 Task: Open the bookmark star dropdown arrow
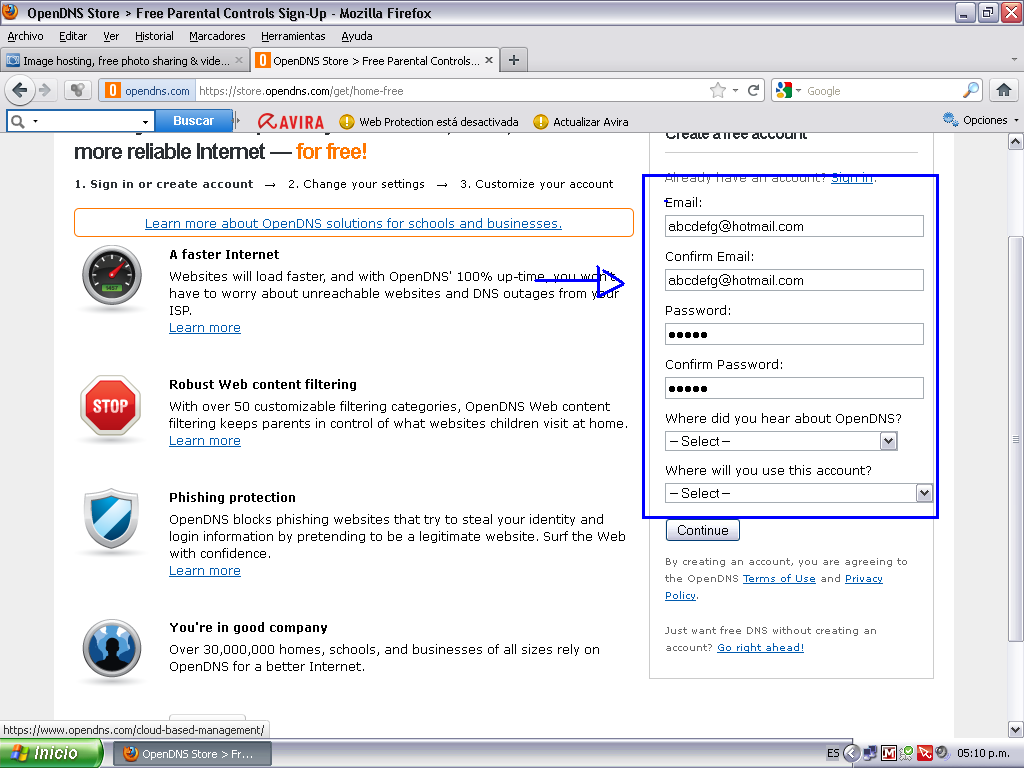pyautogui.click(x=735, y=90)
